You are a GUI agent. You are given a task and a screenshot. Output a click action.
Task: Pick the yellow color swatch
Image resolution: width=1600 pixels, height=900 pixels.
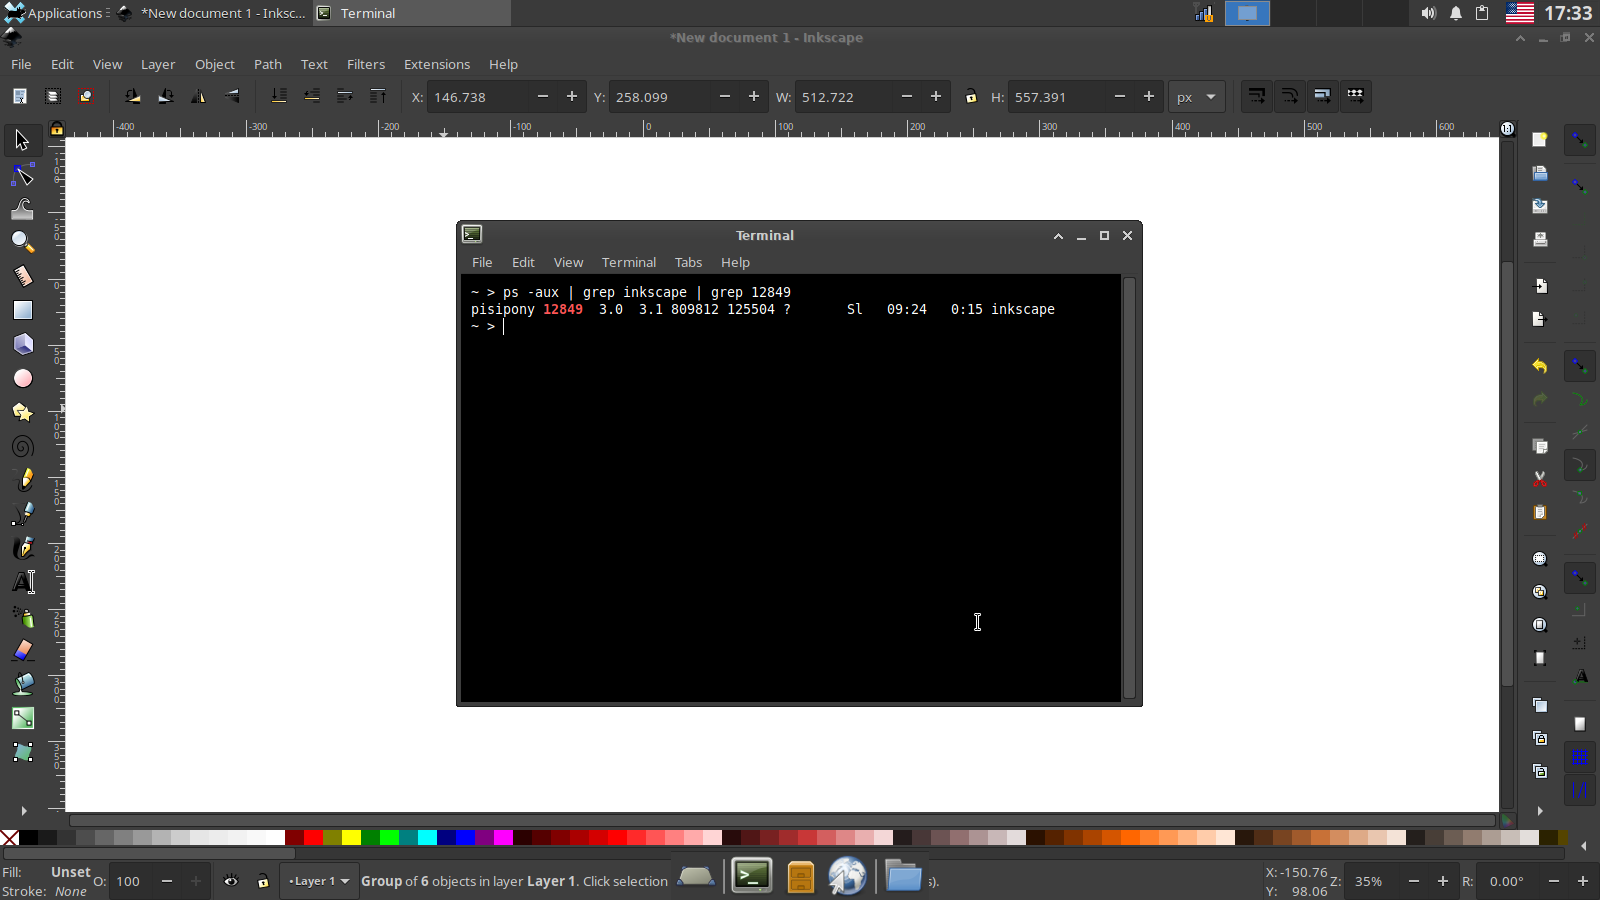point(351,838)
